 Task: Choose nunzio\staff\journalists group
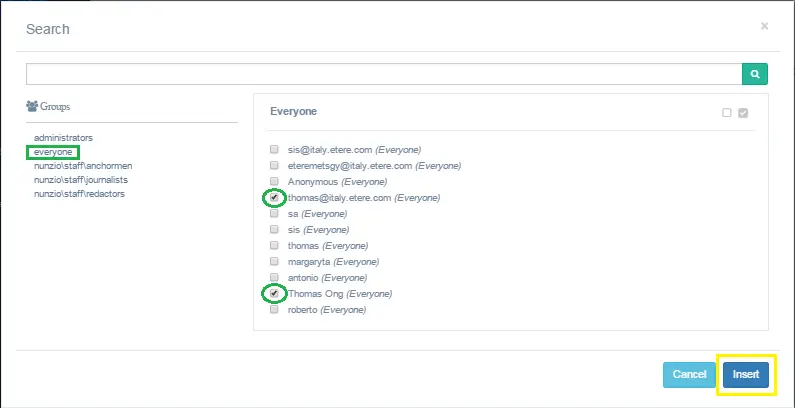81,180
